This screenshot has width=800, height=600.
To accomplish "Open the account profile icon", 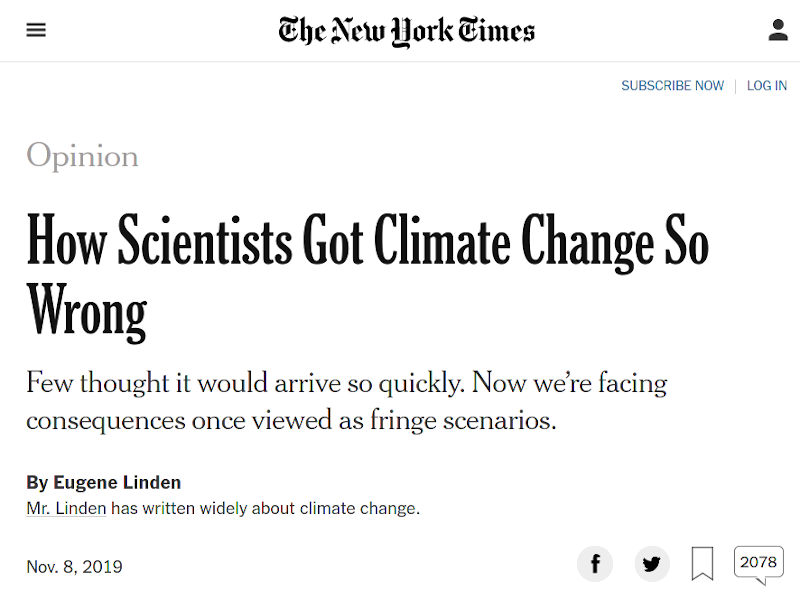I will (x=778, y=29).
